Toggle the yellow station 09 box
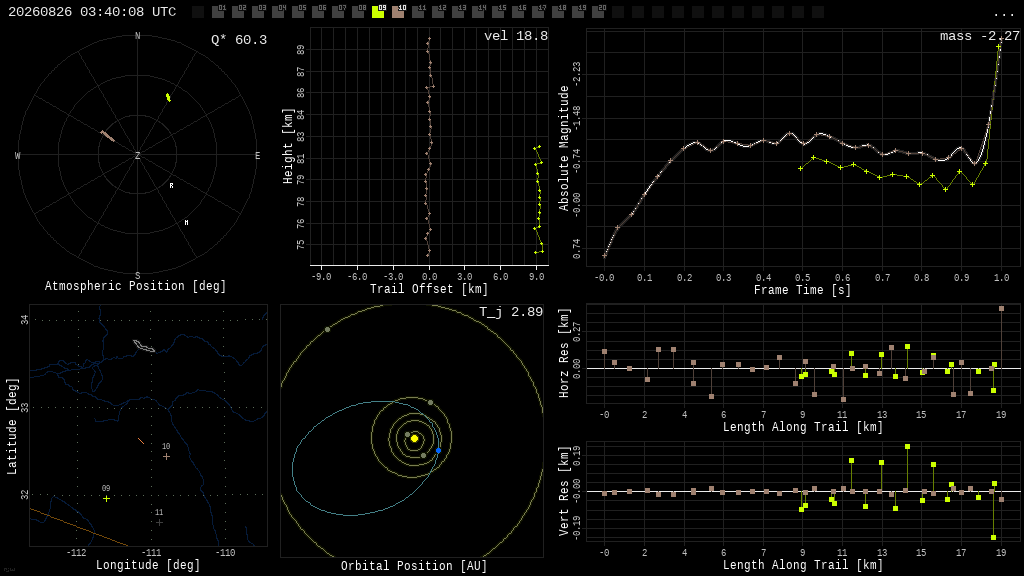Image resolution: width=1024 pixels, height=576 pixels. pos(378,12)
